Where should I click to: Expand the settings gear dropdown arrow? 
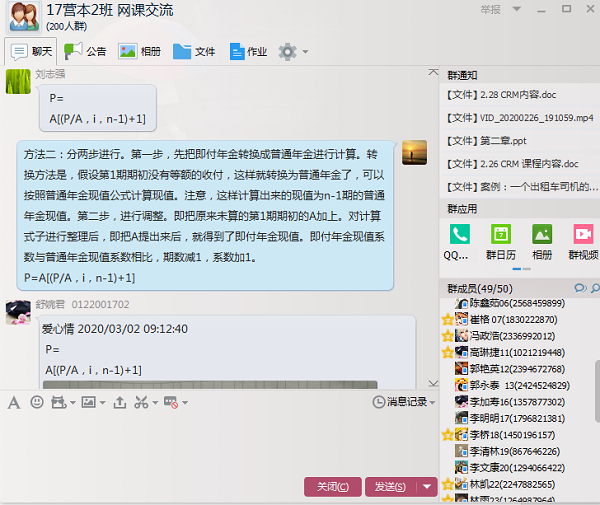pyautogui.click(x=306, y=51)
